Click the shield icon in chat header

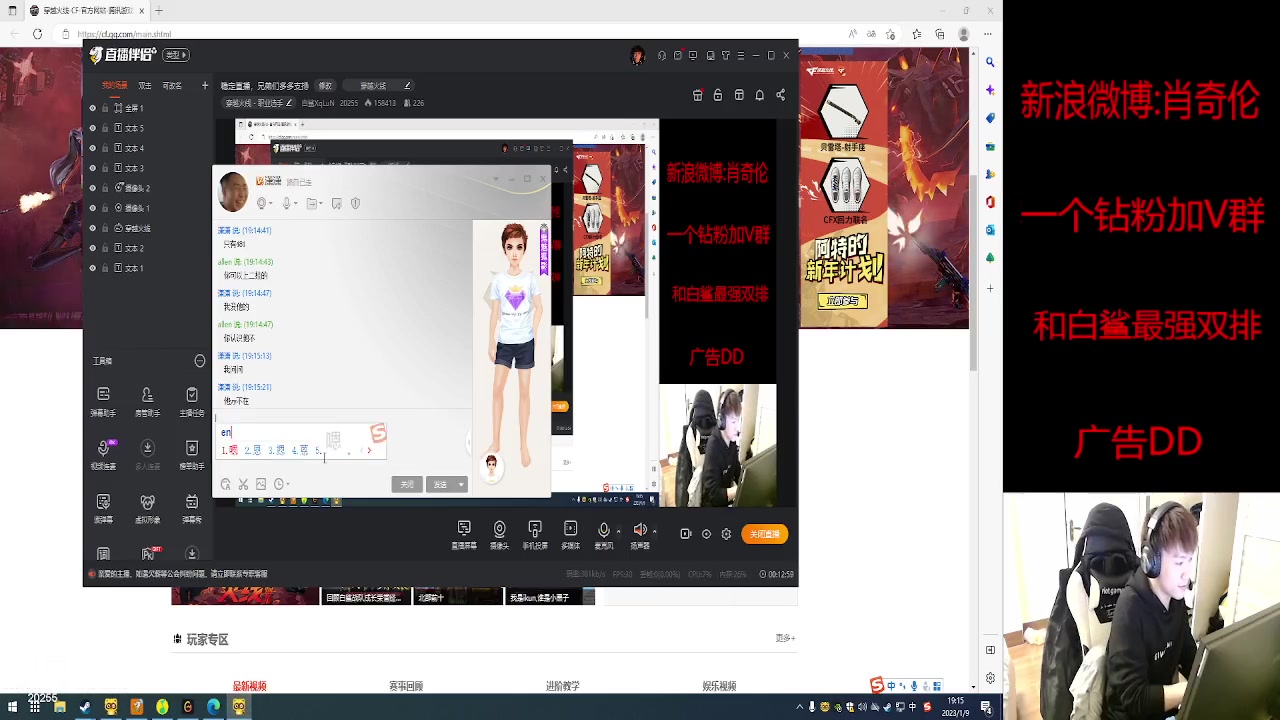[355, 203]
